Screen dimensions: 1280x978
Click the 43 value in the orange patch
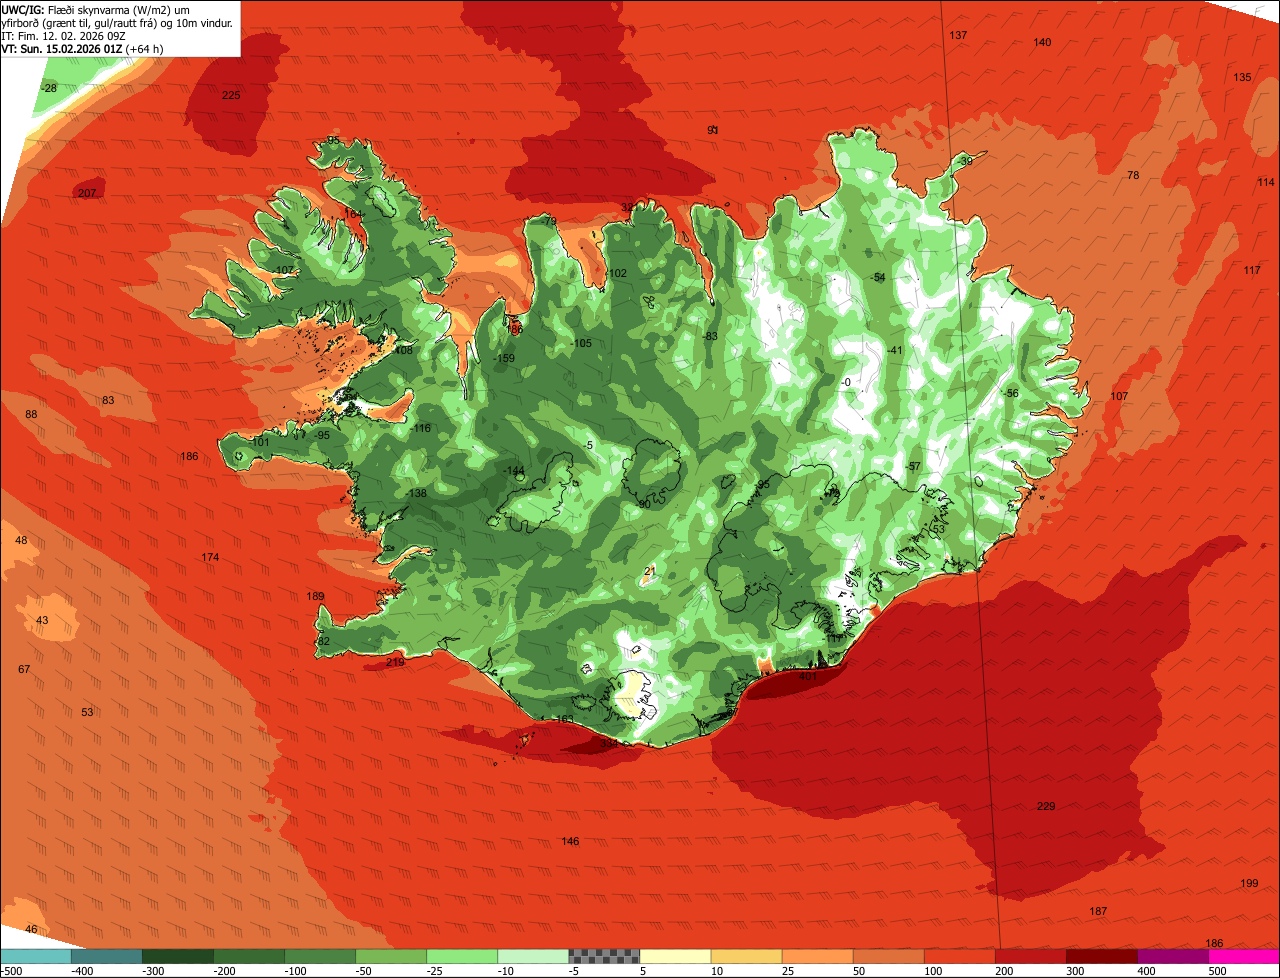click(x=42, y=620)
